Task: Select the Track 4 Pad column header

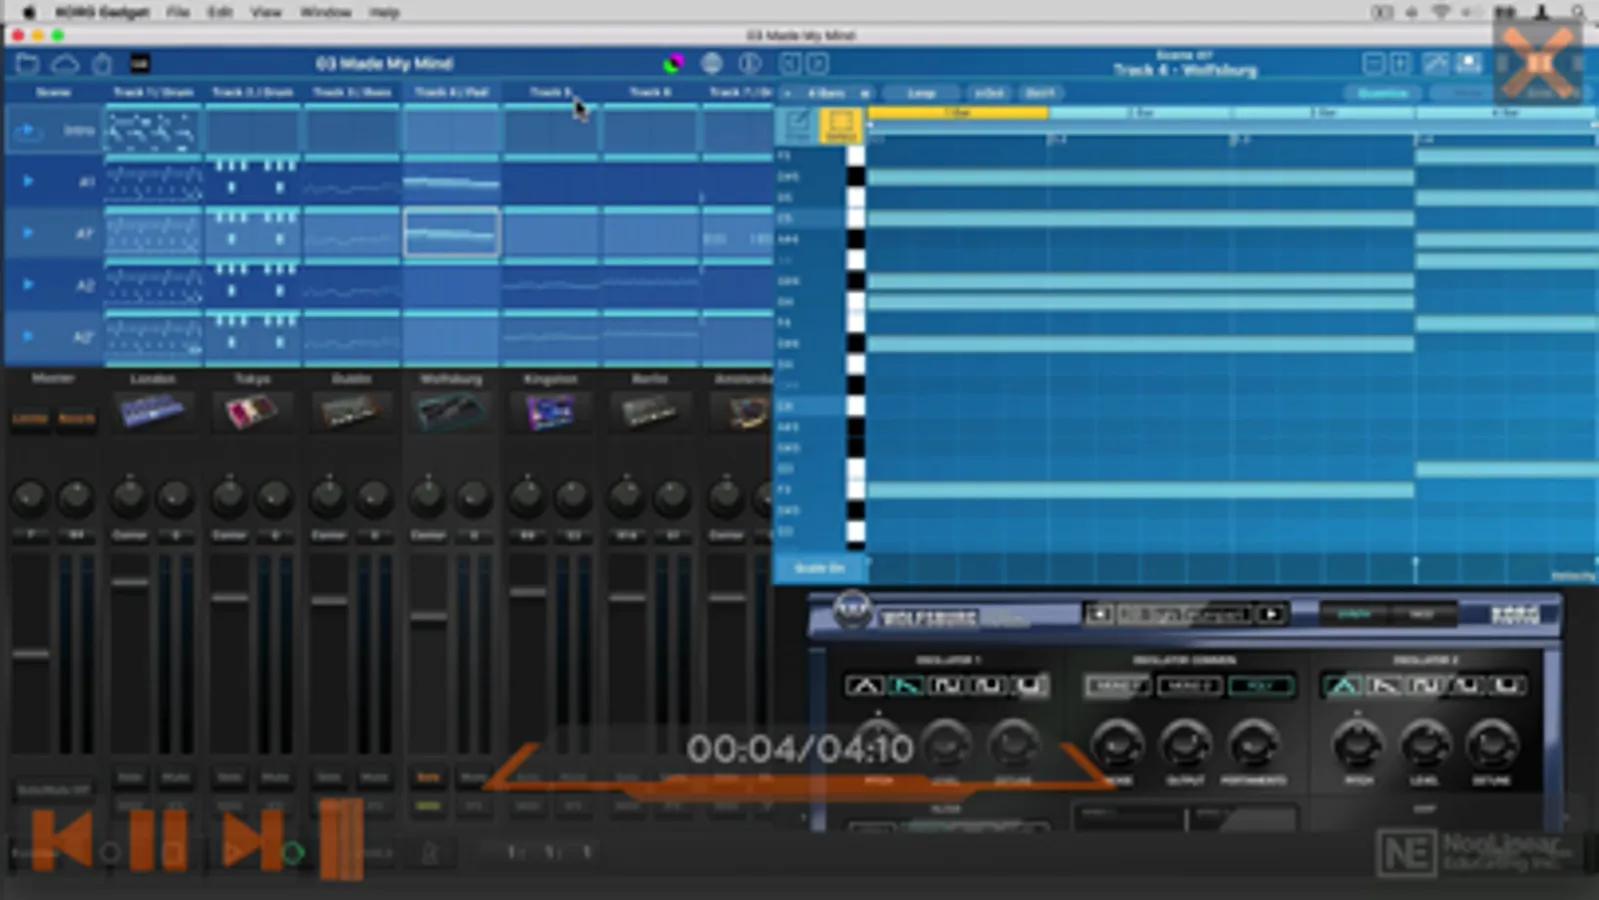Action: [x=451, y=92]
